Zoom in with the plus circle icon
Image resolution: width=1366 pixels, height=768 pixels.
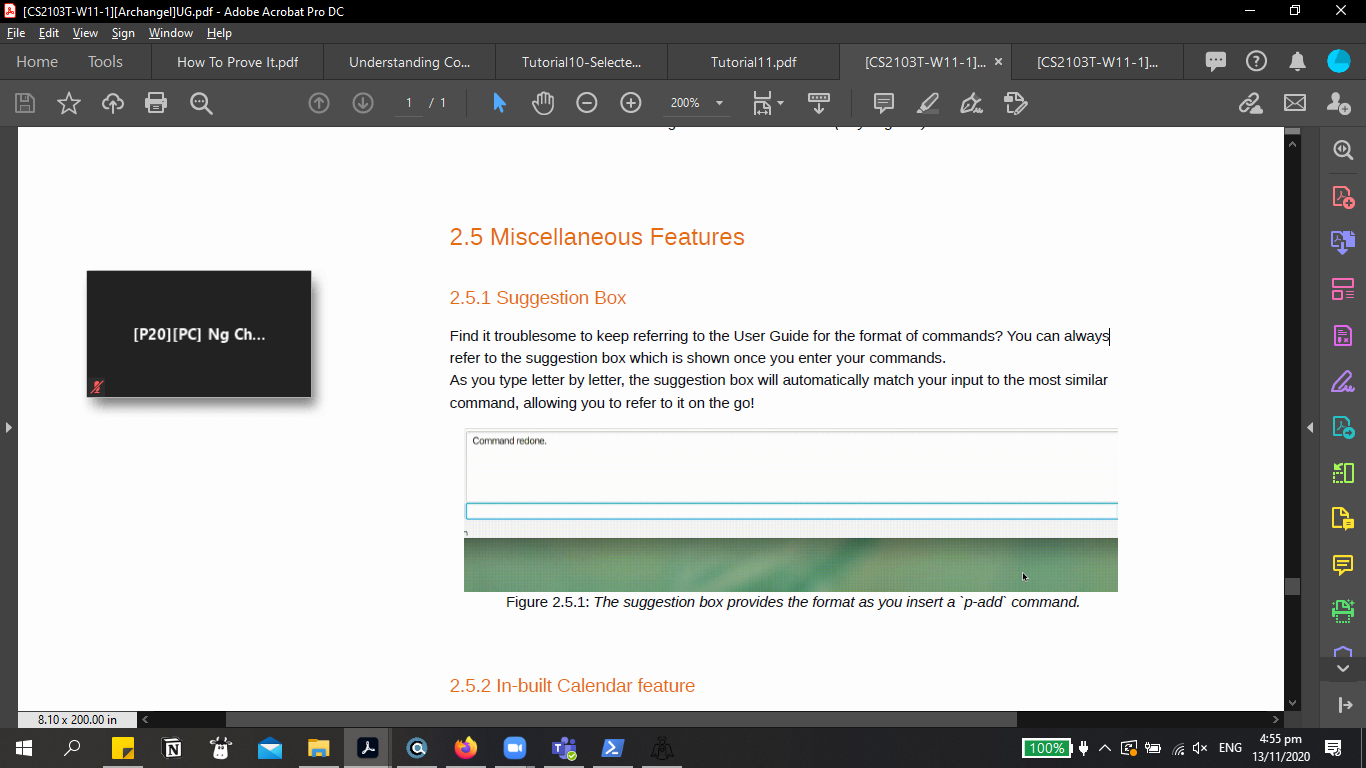(631, 103)
